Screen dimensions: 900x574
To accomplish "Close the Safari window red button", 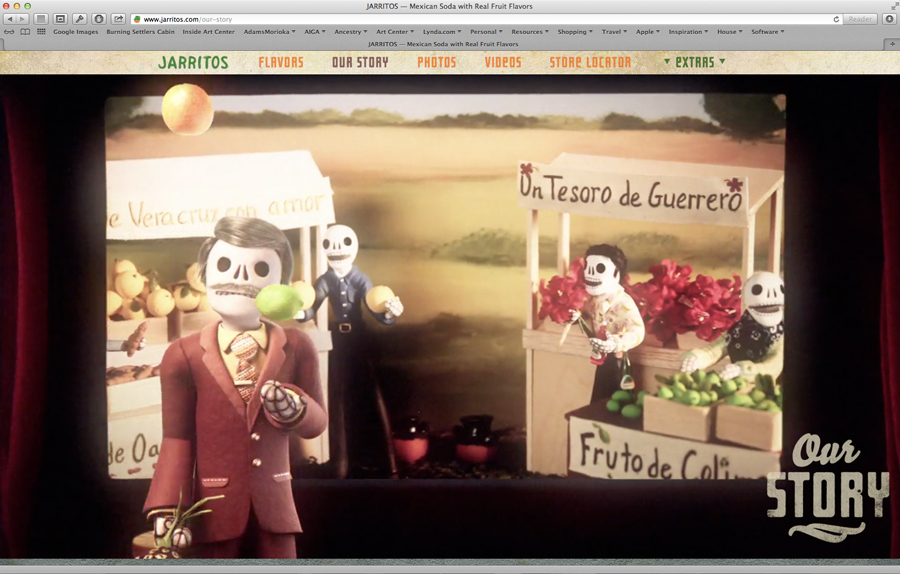I will pos(6,6).
